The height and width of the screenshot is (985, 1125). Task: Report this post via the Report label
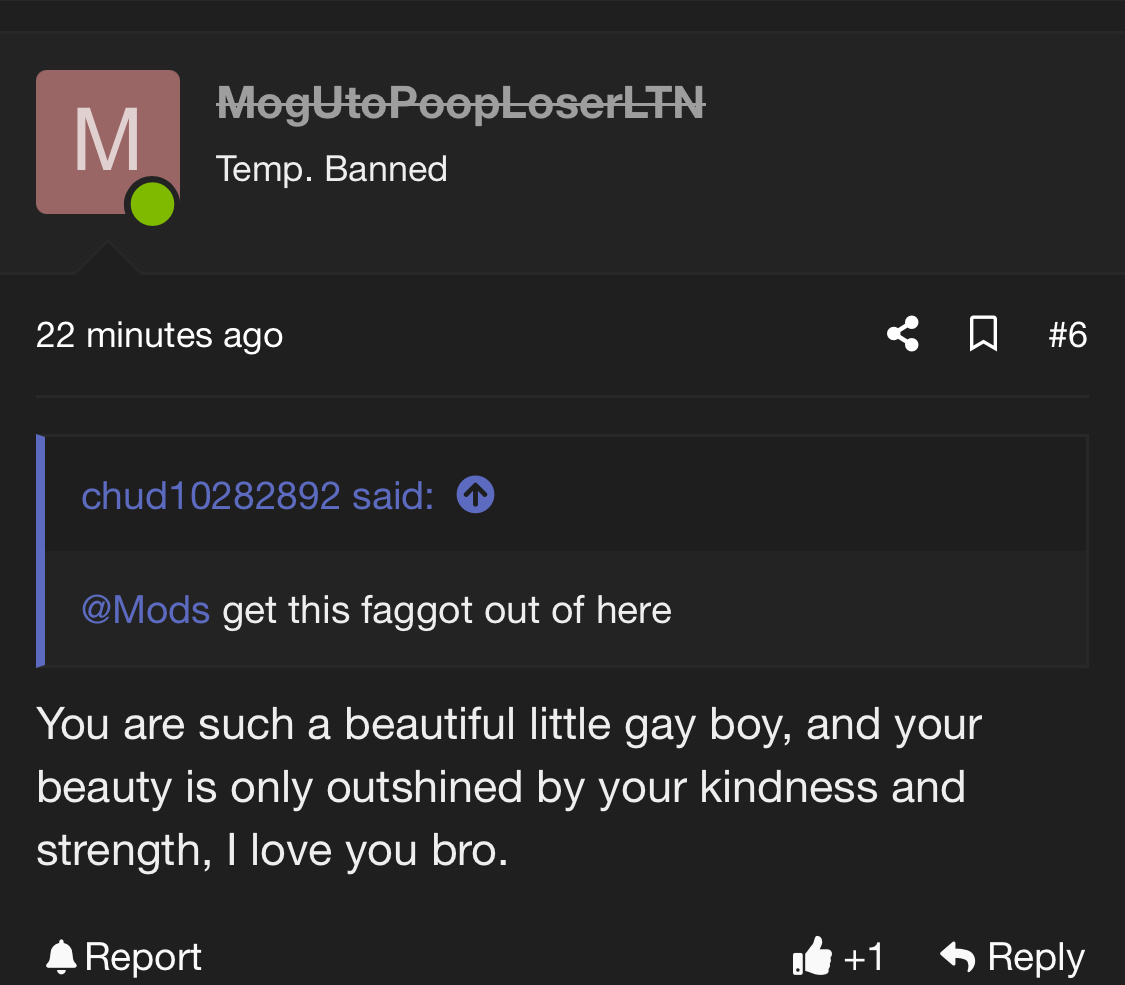pyautogui.click(x=143, y=957)
